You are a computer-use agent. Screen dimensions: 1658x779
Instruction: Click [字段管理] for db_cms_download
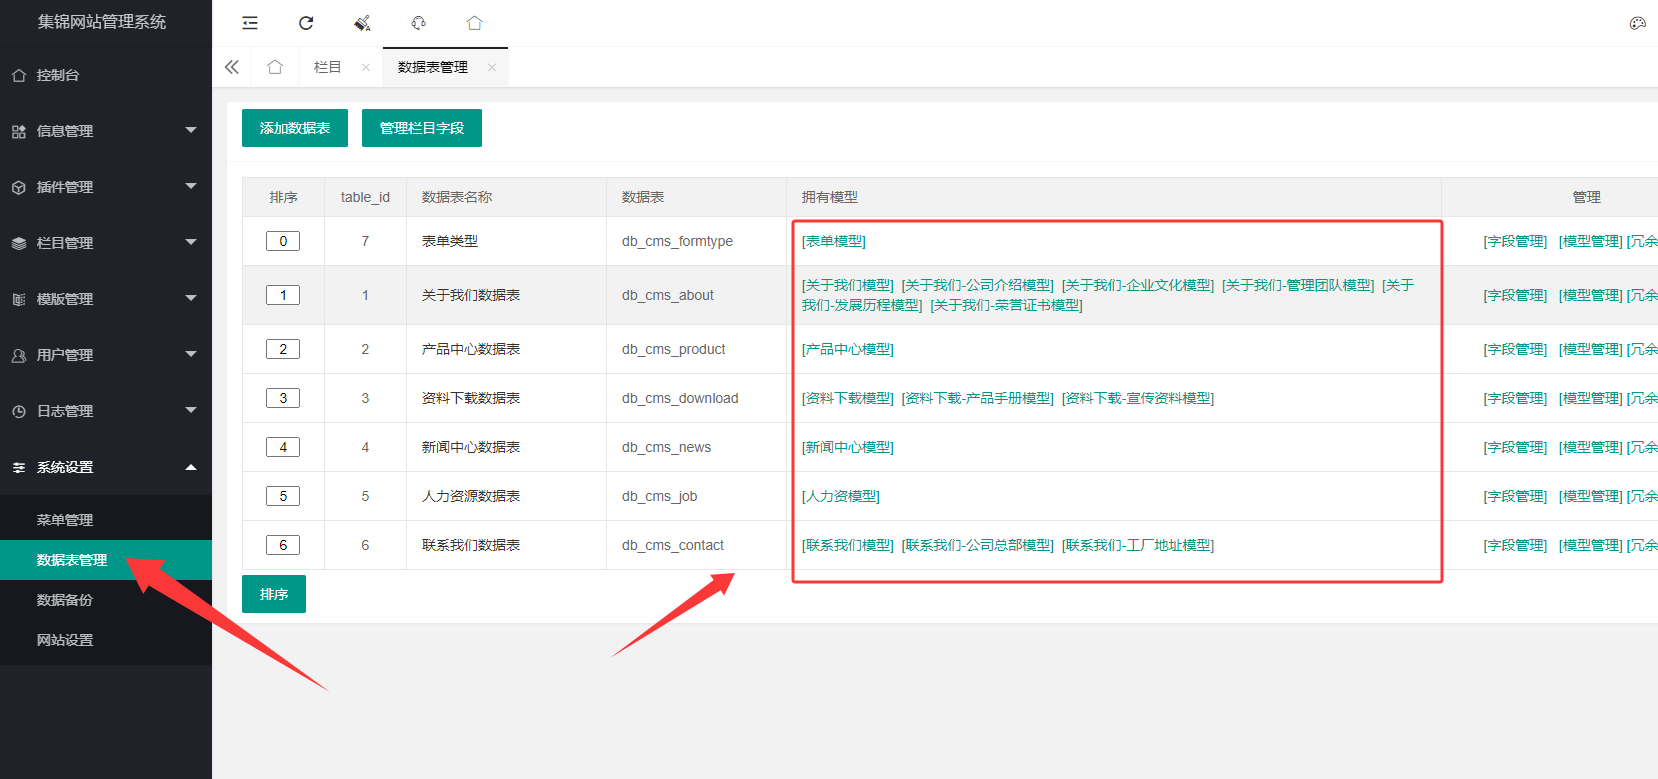(x=1515, y=398)
